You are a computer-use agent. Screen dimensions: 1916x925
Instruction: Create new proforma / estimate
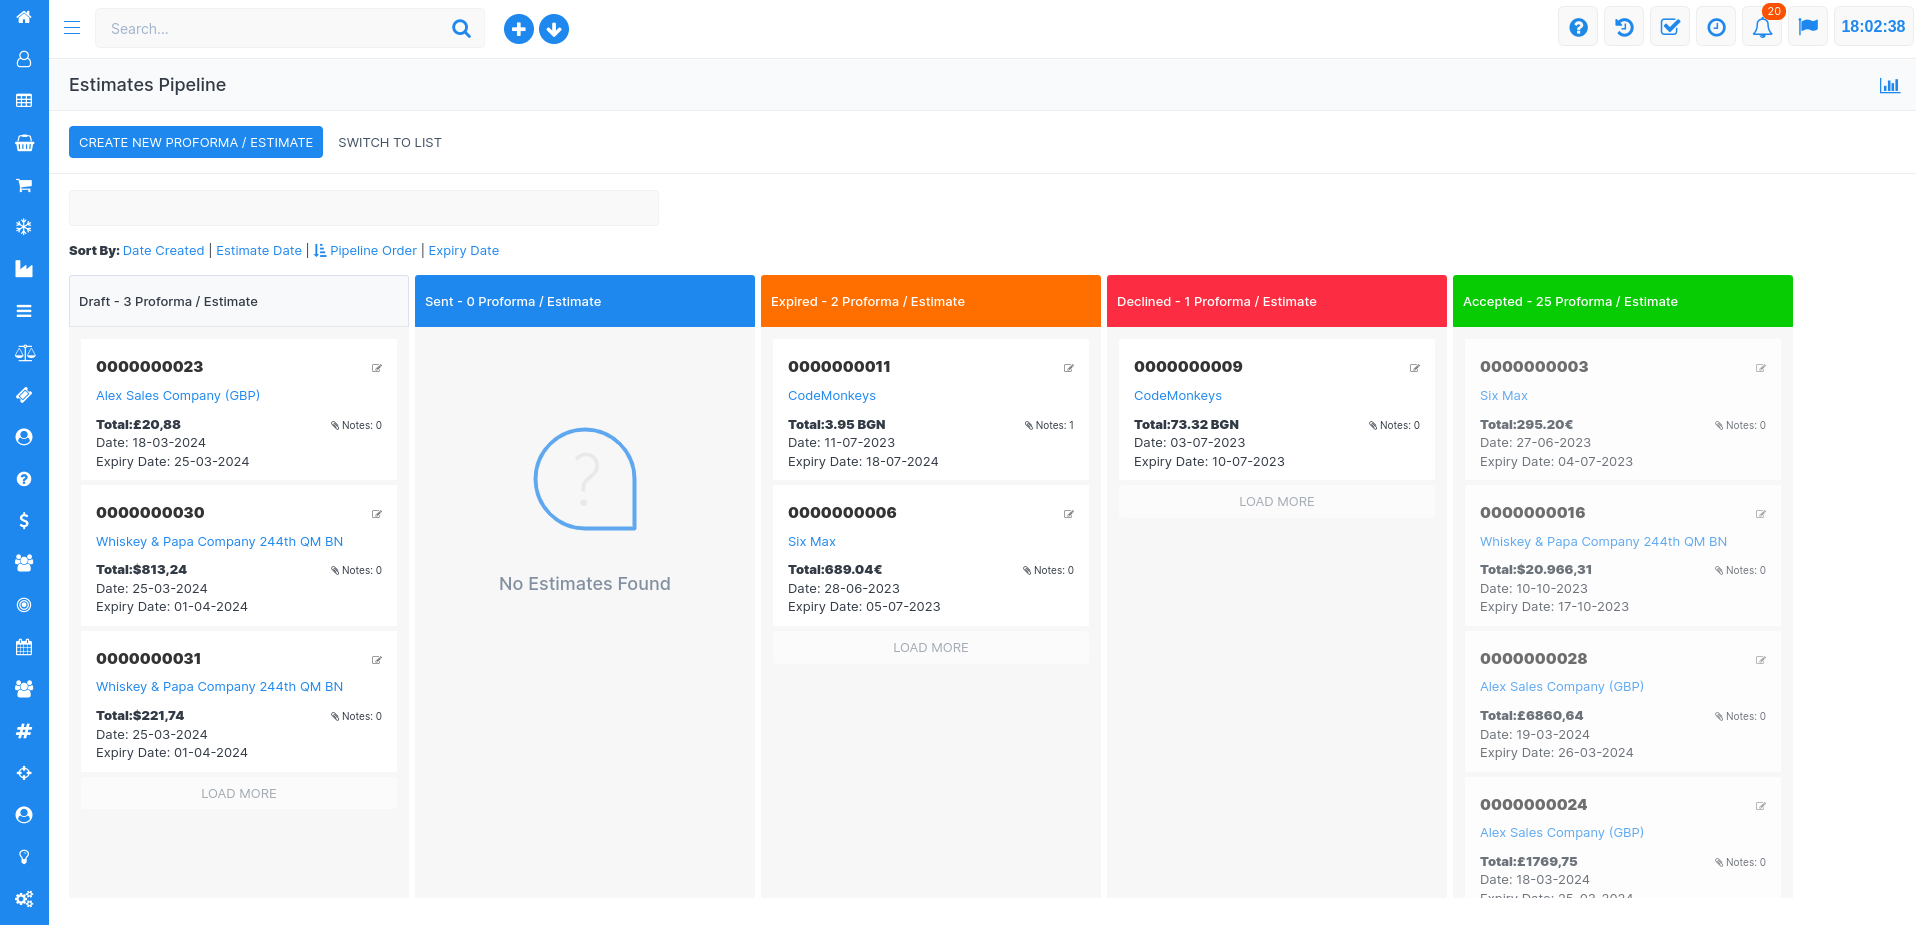tap(196, 142)
